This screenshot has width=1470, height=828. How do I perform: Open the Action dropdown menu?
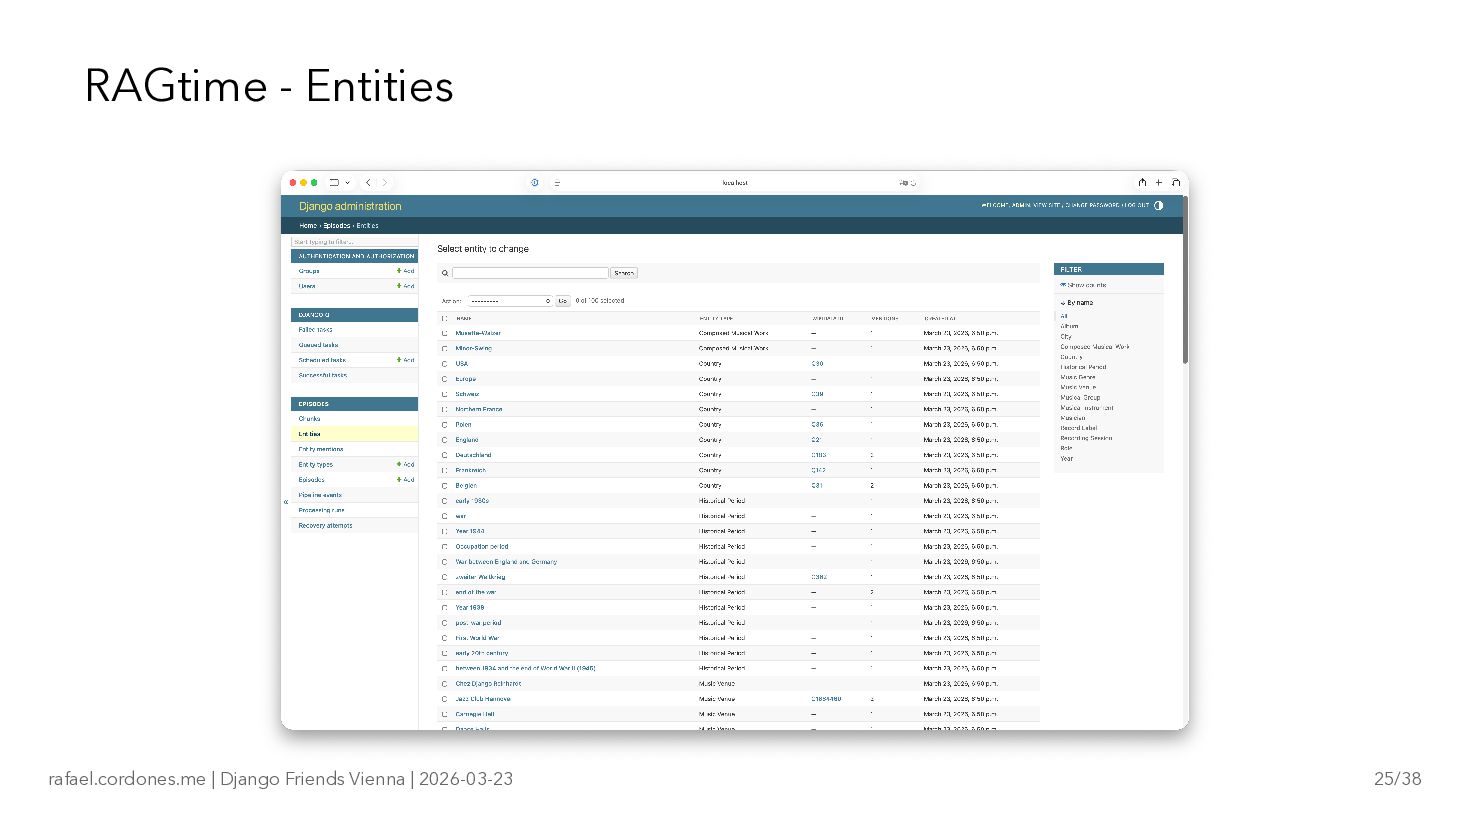point(510,301)
